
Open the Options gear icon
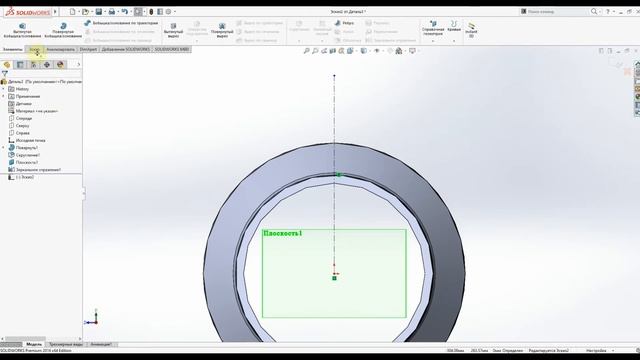pyautogui.click(x=169, y=12)
